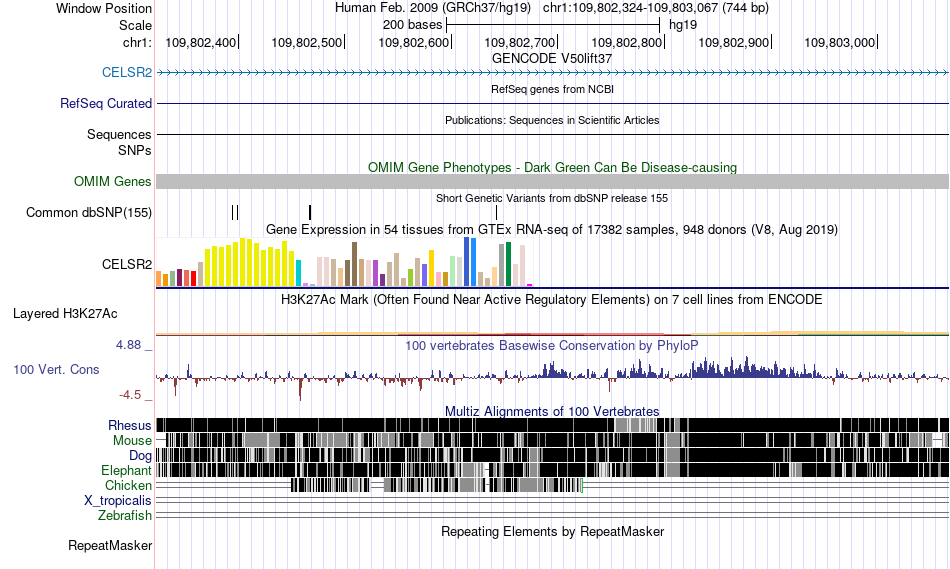Click the Chicken alignment row label
The height and width of the screenshot is (569, 950).
[x=128, y=485]
